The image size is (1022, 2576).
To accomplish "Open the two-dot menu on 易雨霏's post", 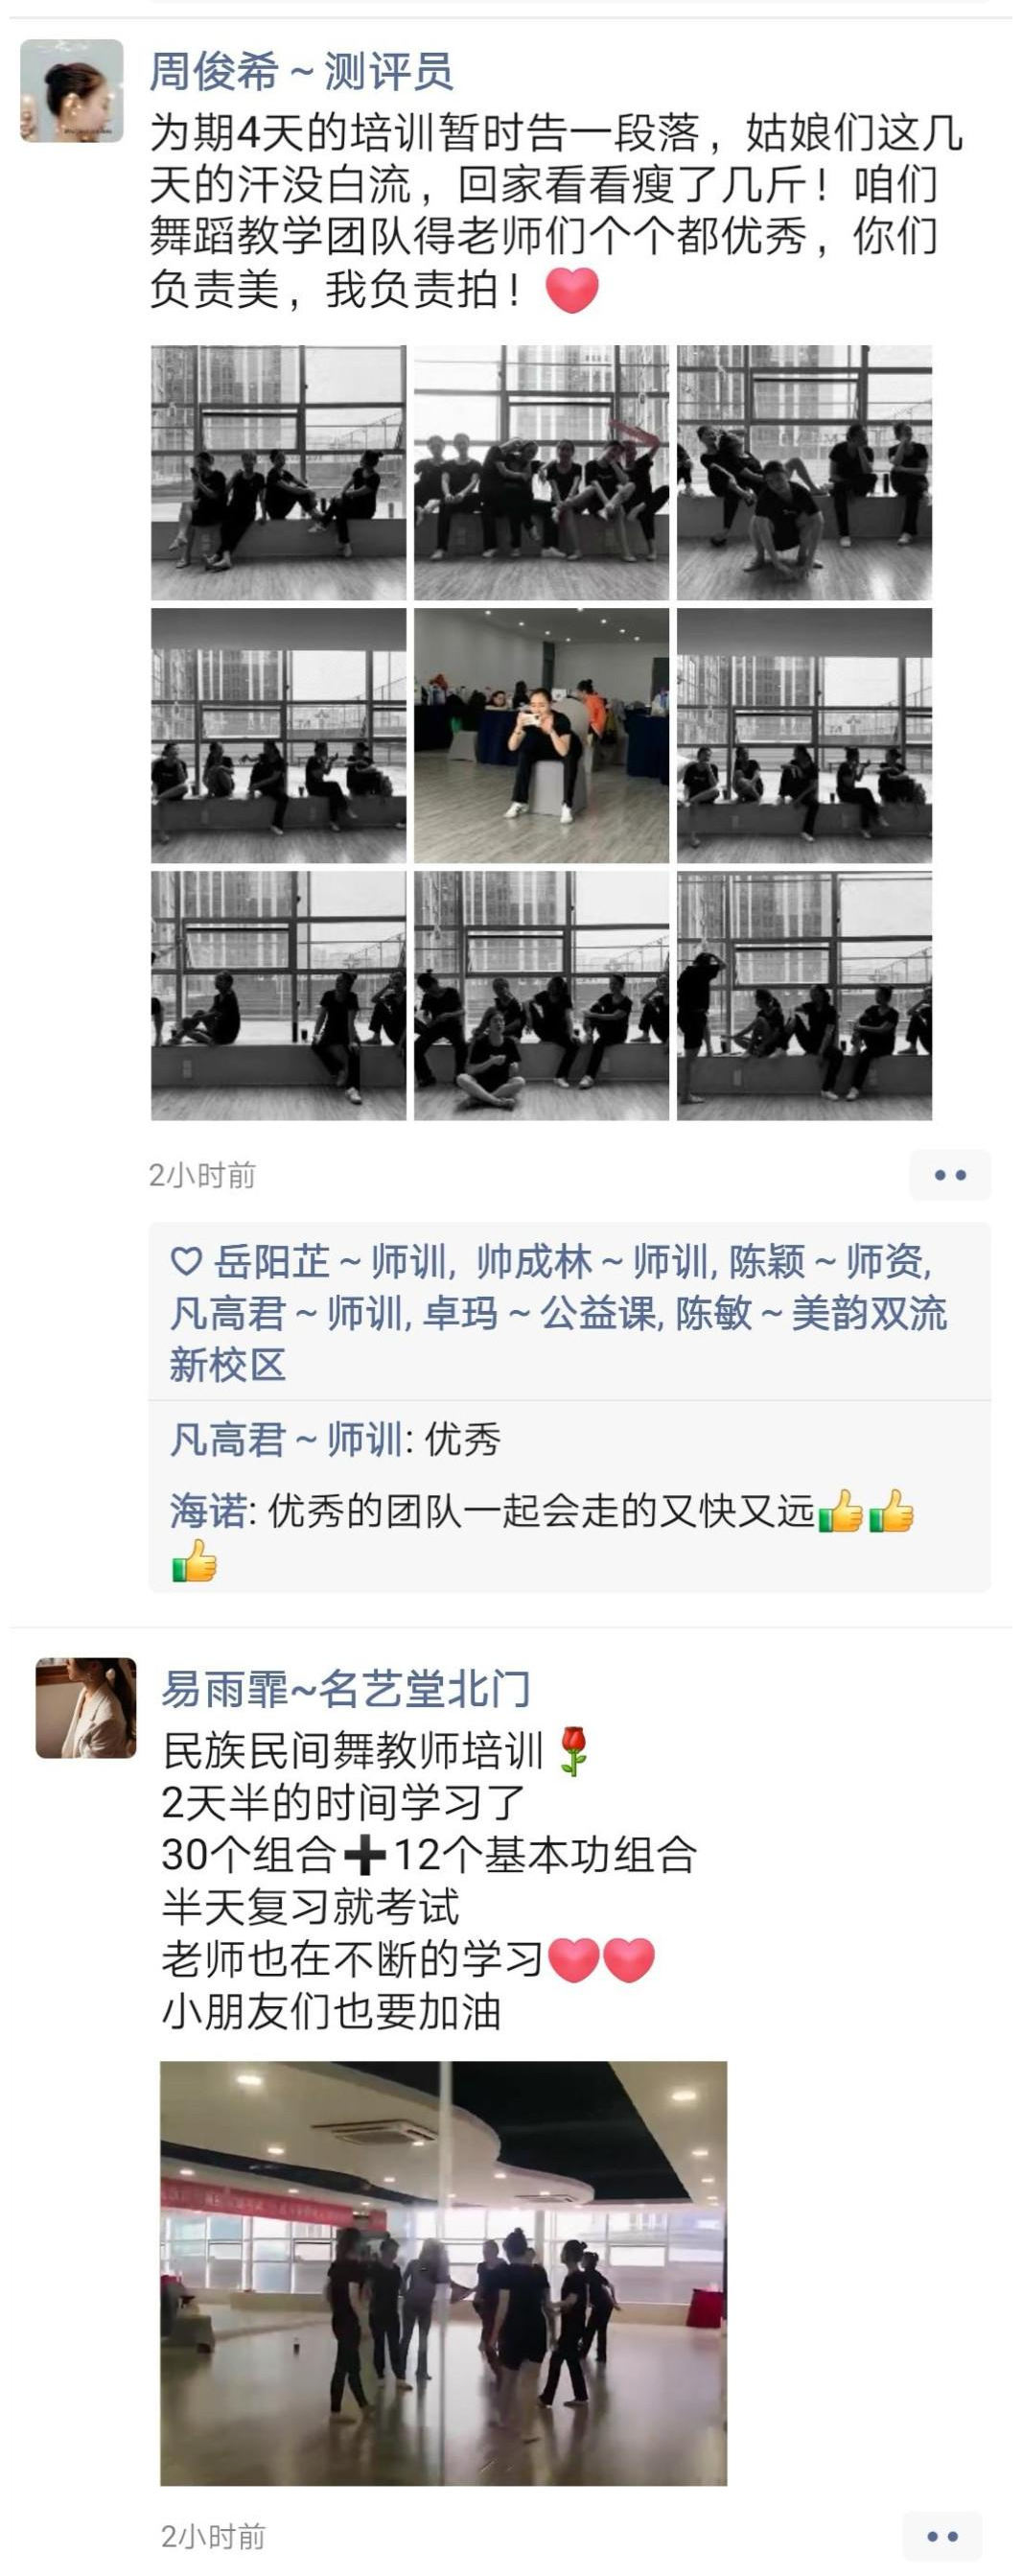I will (x=942, y=2536).
